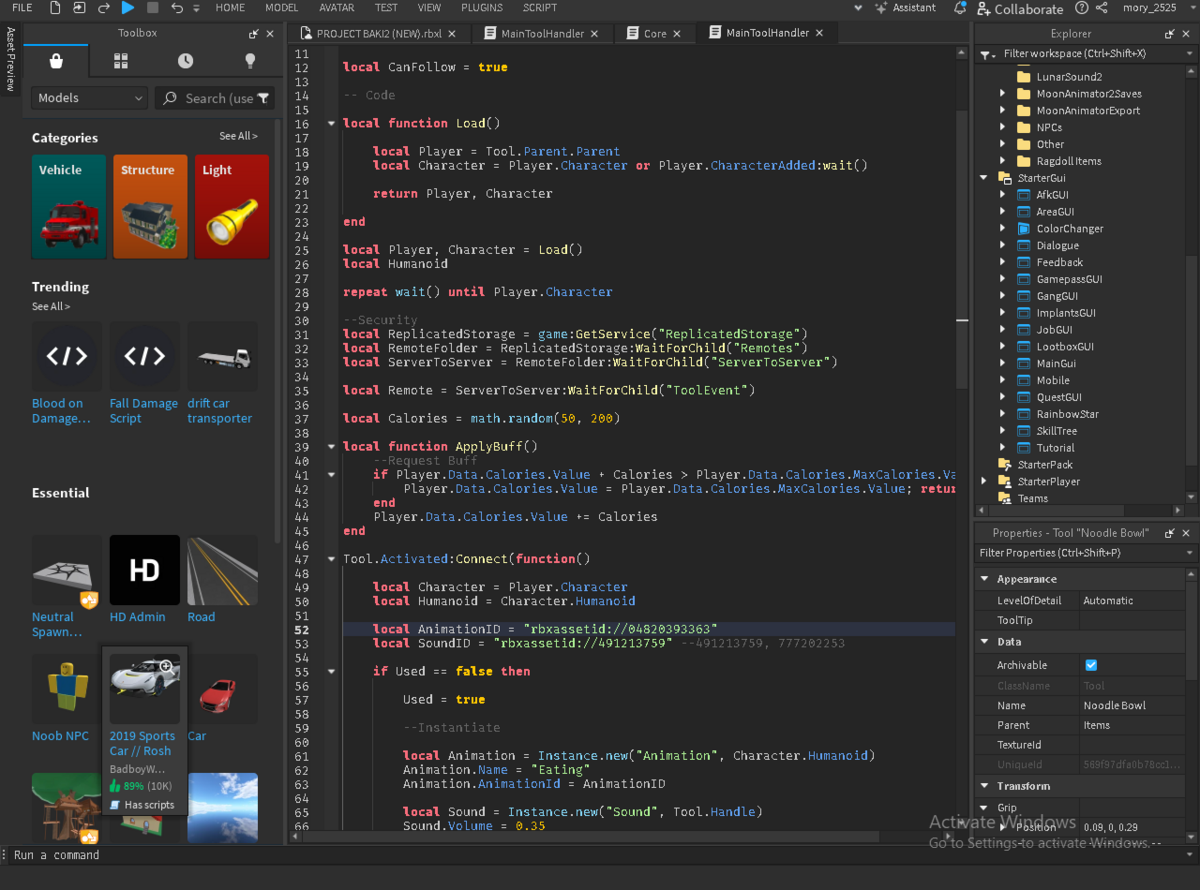Click the Redo arrow icon
Image resolution: width=1200 pixels, height=890 pixels.
point(103,7)
